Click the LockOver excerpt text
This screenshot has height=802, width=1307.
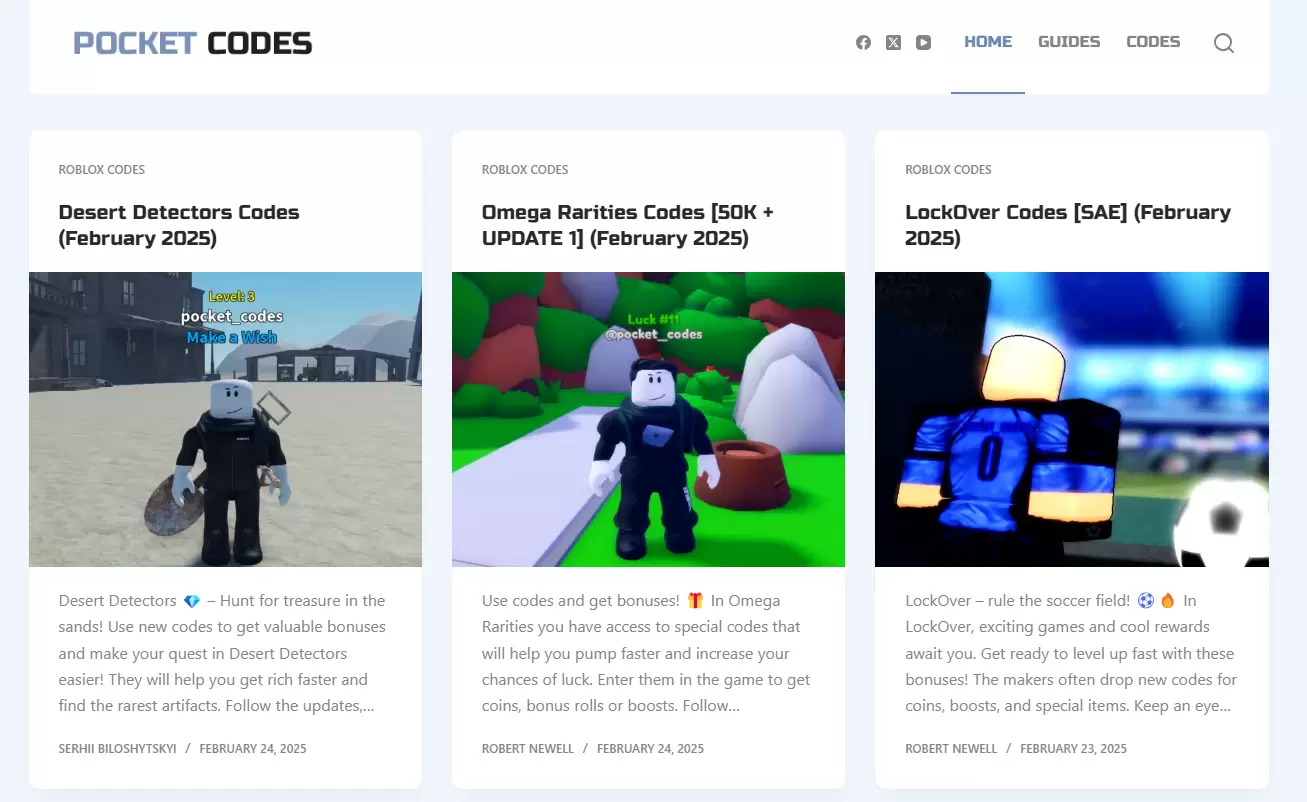click(x=1071, y=653)
